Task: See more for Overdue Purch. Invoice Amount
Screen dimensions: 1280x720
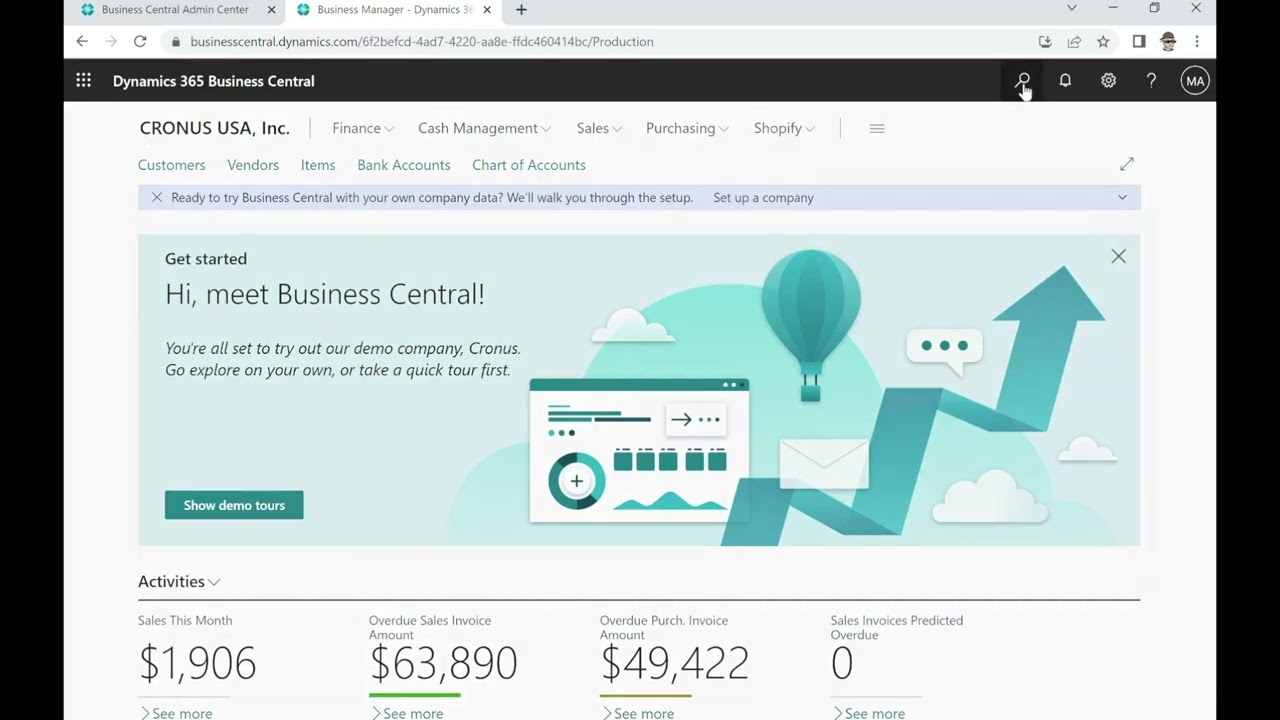Action: 638,713
